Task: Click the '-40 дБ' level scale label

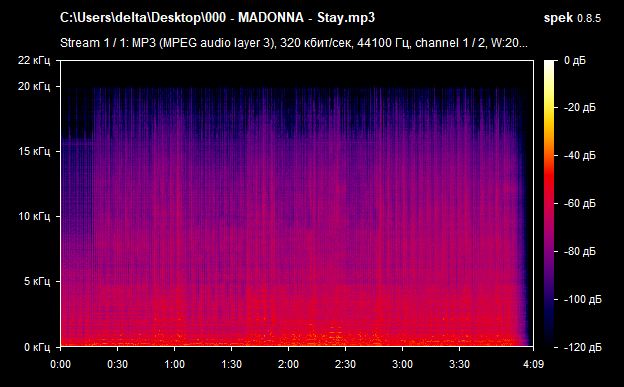Action: [580, 155]
